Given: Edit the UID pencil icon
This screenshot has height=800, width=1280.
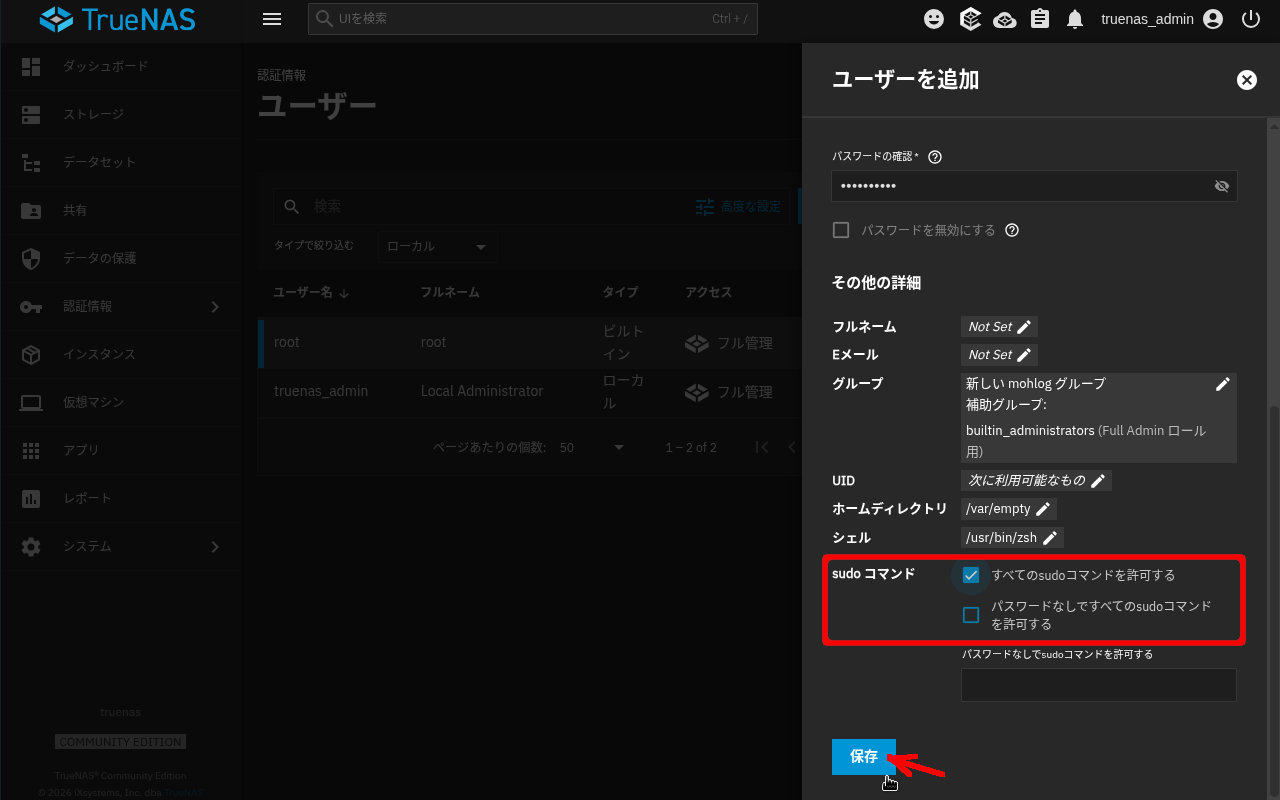Looking at the screenshot, I should tap(1098, 481).
